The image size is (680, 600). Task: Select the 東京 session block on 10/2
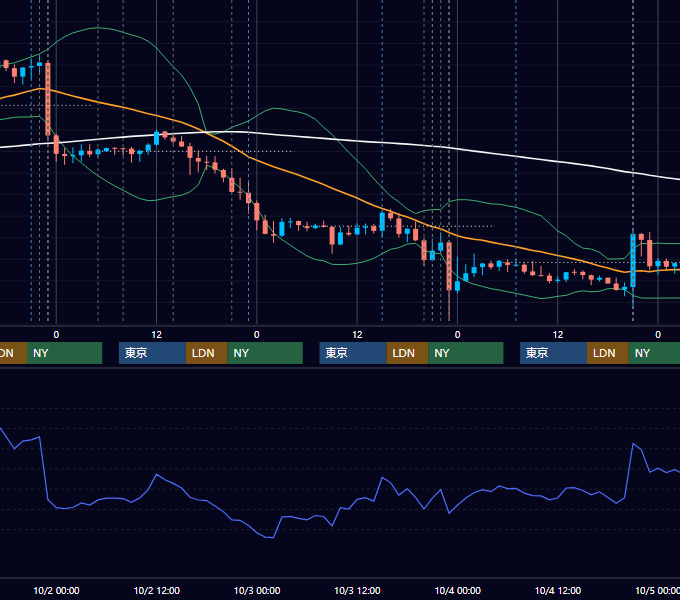tap(152, 353)
